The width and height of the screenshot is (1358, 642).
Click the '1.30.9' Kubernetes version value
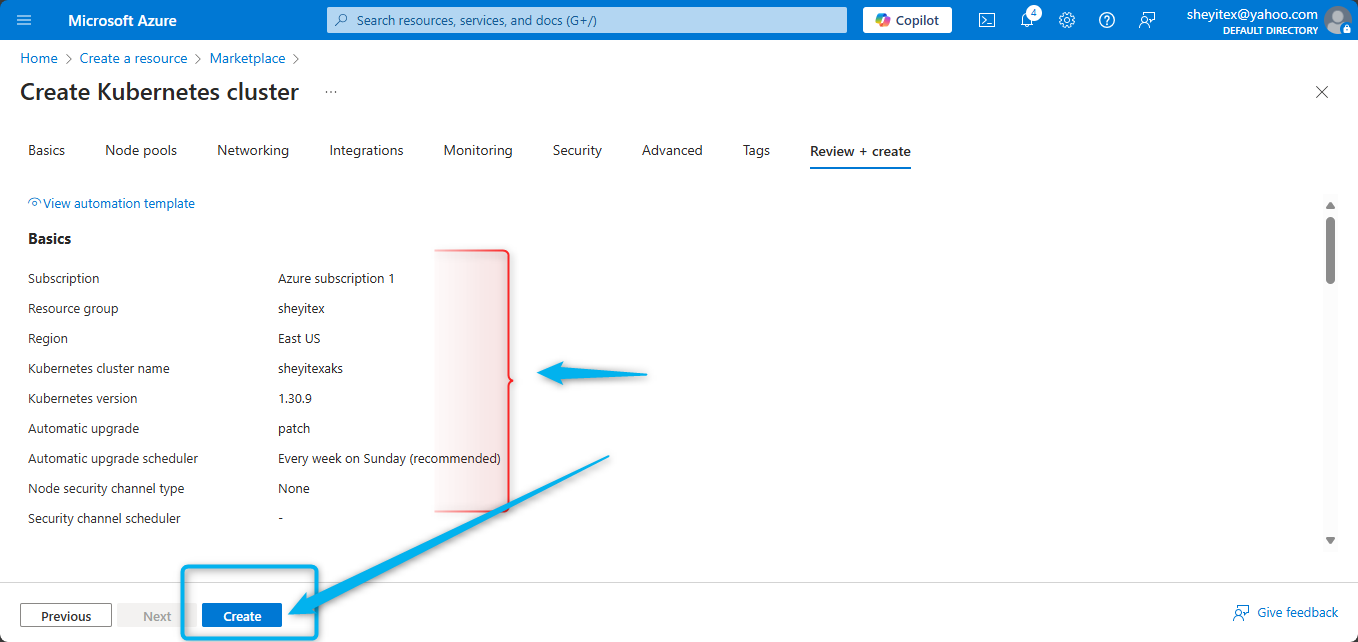click(294, 399)
